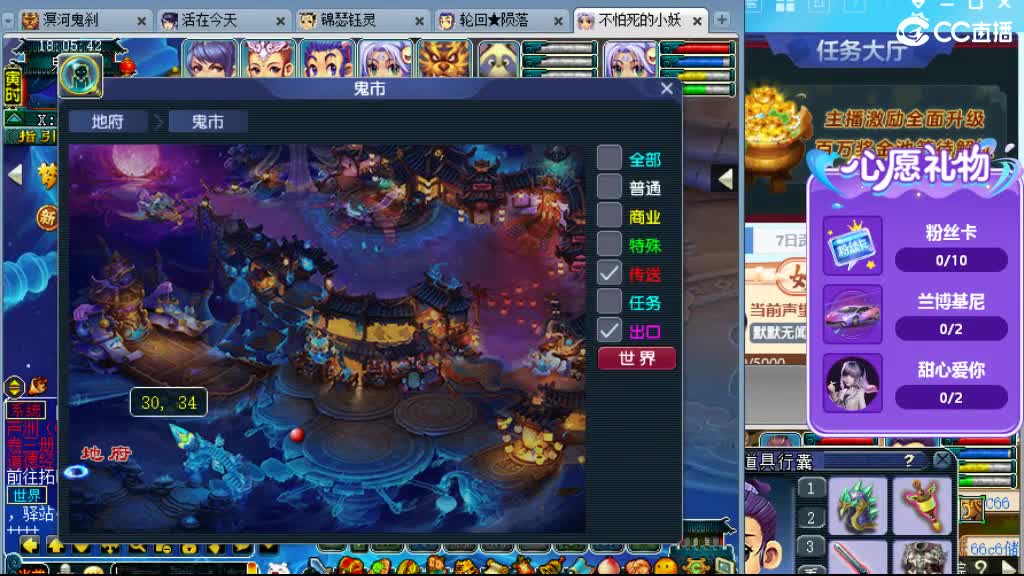
Task: Open the tab list dropdown arrow
Action: 8,21
